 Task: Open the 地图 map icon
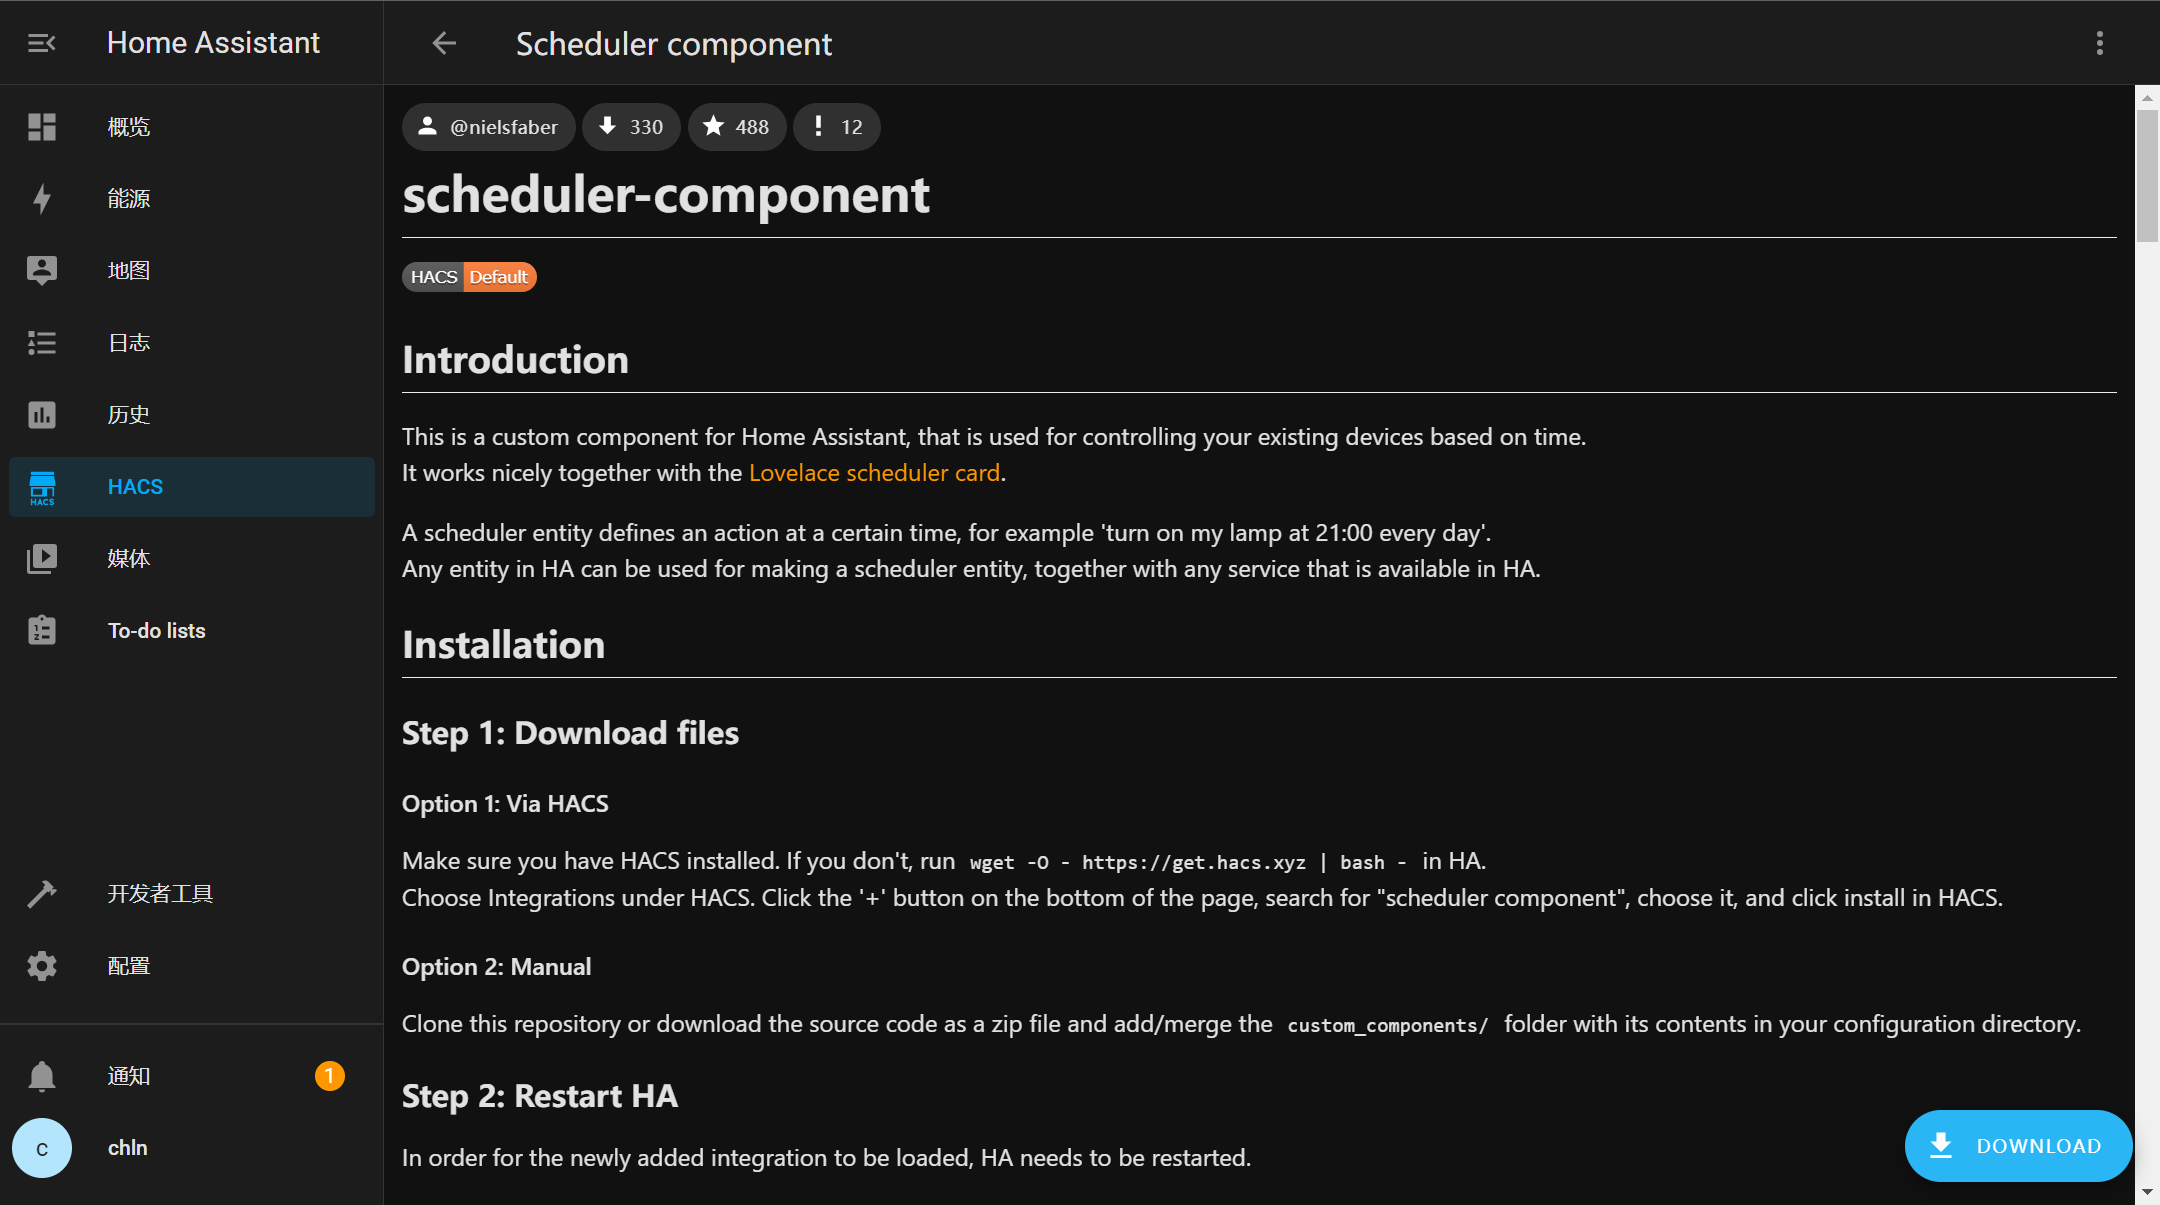(x=42, y=271)
